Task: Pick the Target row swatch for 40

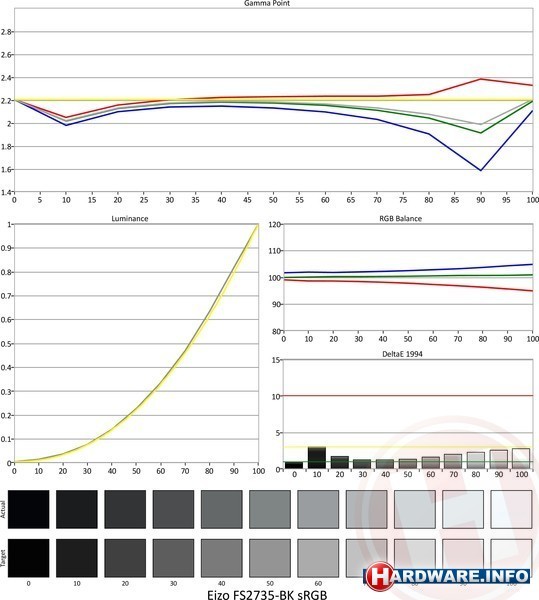Action: (x=221, y=558)
